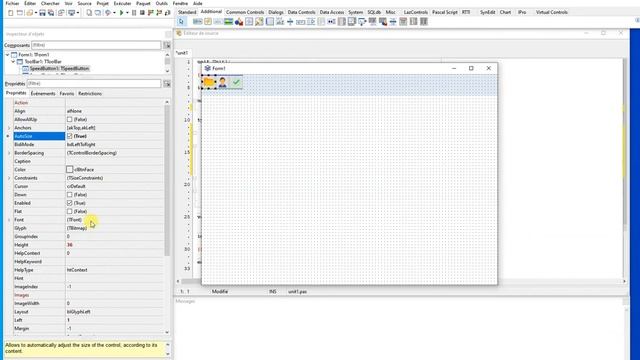This screenshot has width=640, height=360.
Task: Expand the Constraints property
Action: 9,178
